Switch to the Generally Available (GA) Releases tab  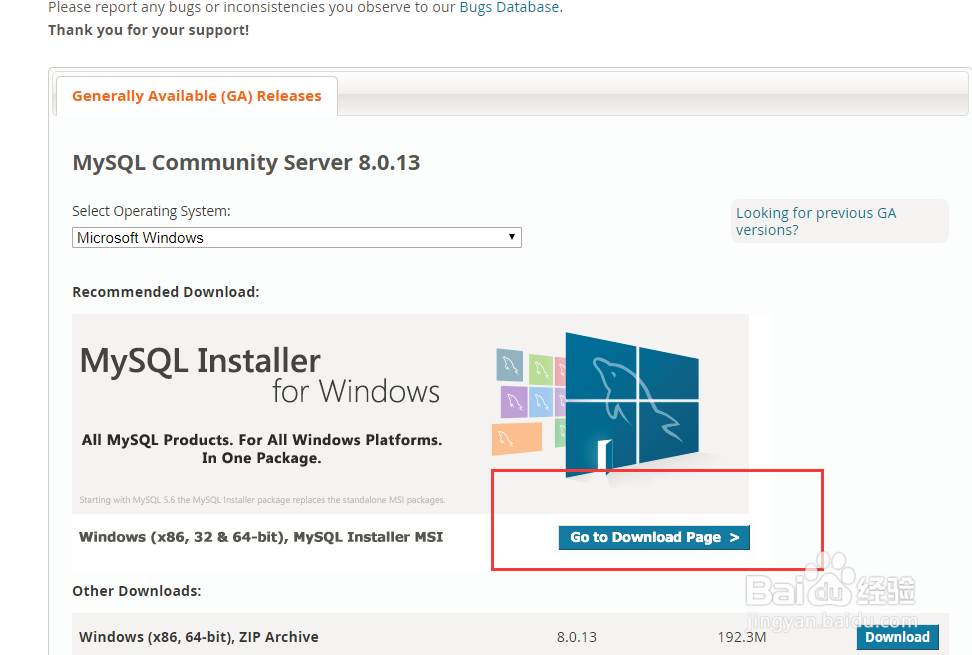pyautogui.click(x=196, y=95)
